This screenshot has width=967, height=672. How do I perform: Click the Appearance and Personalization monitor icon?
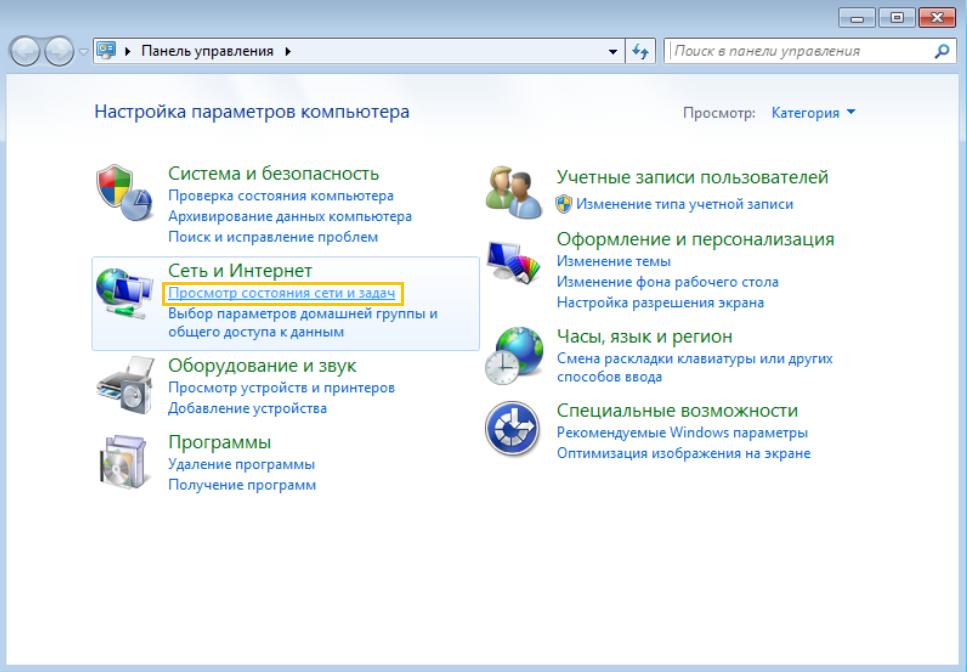click(512, 262)
